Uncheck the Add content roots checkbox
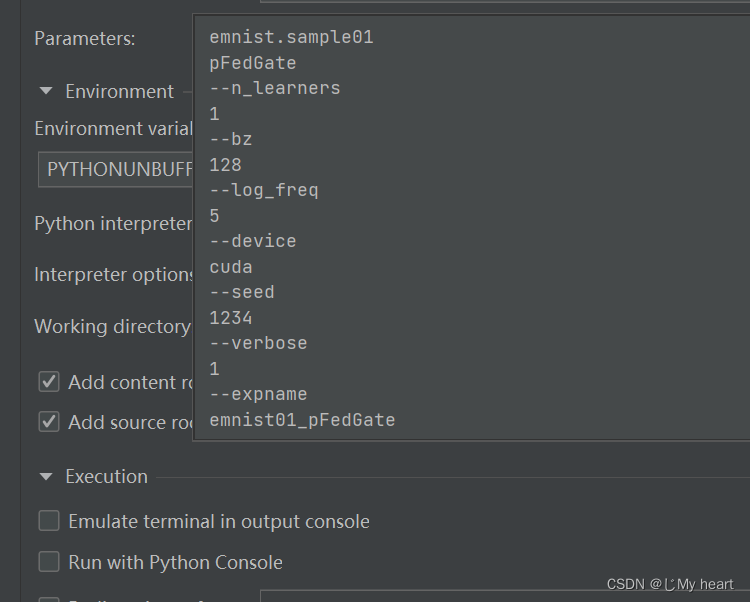Screen dimensions: 750x602 click(48, 382)
